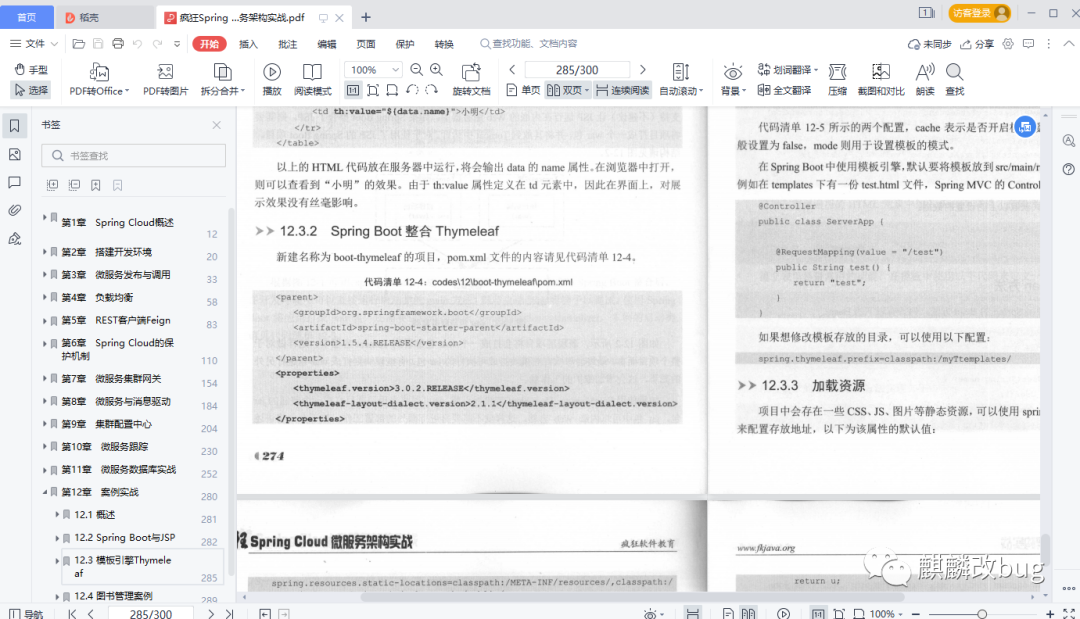Open a new tab with plus icon
This screenshot has width=1080, height=619.
(x=366, y=17)
